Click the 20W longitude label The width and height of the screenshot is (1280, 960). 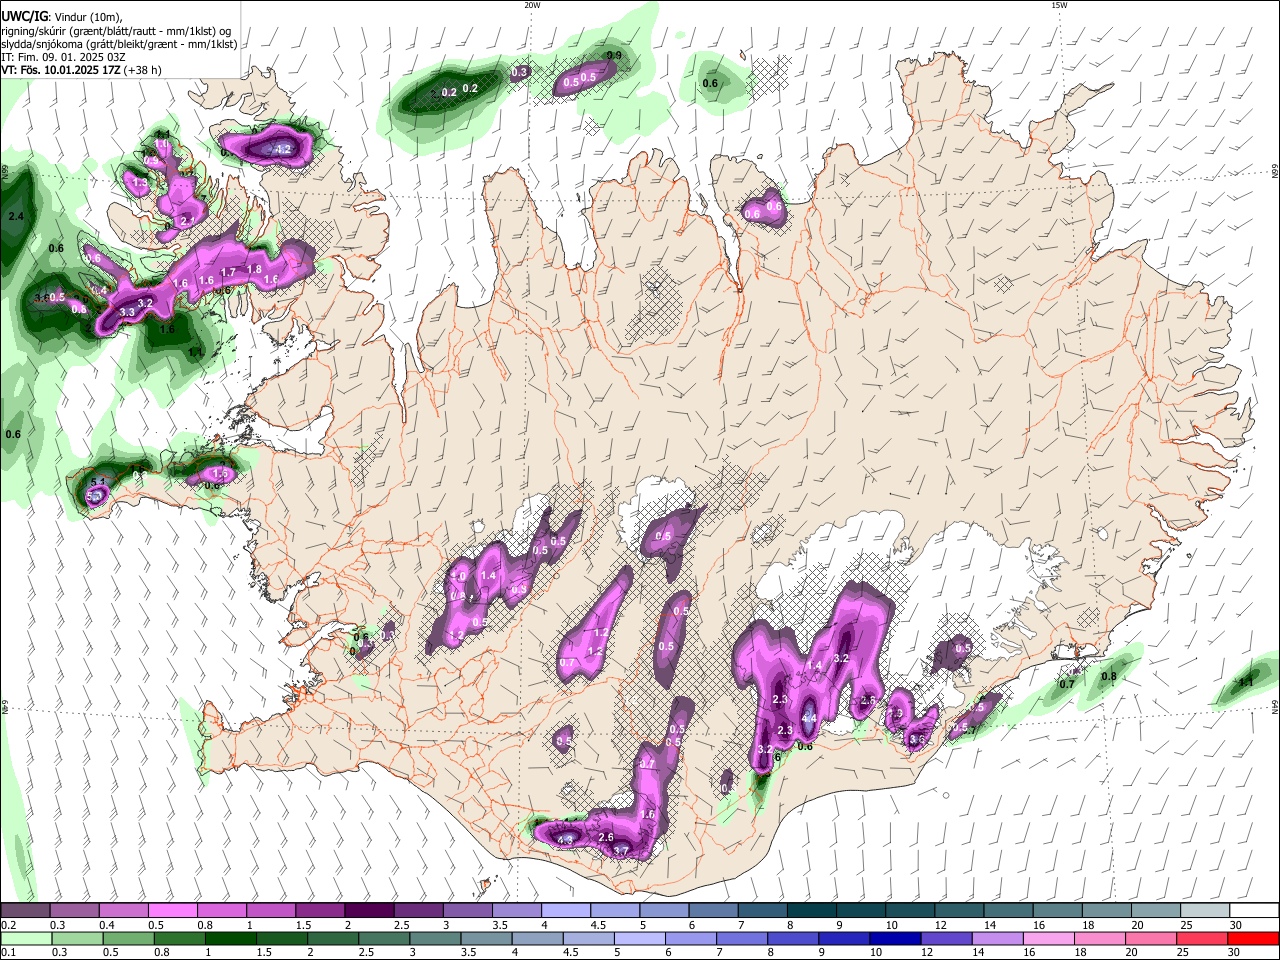coord(532,5)
